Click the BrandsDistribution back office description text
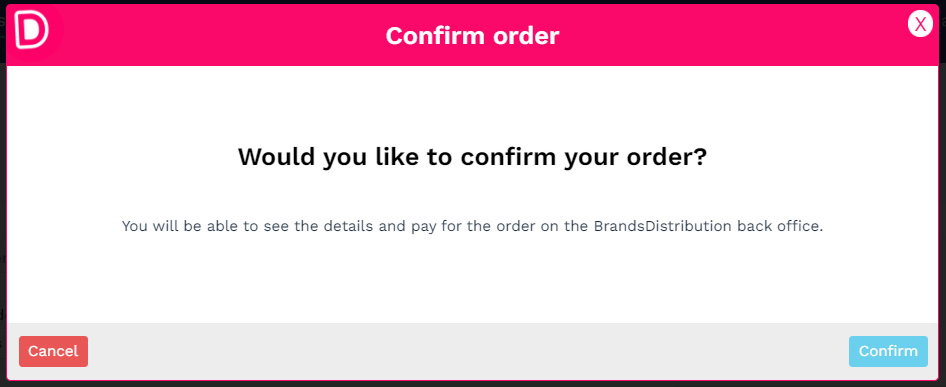Image resolution: width=946 pixels, height=387 pixels. pyautogui.click(x=472, y=226)
